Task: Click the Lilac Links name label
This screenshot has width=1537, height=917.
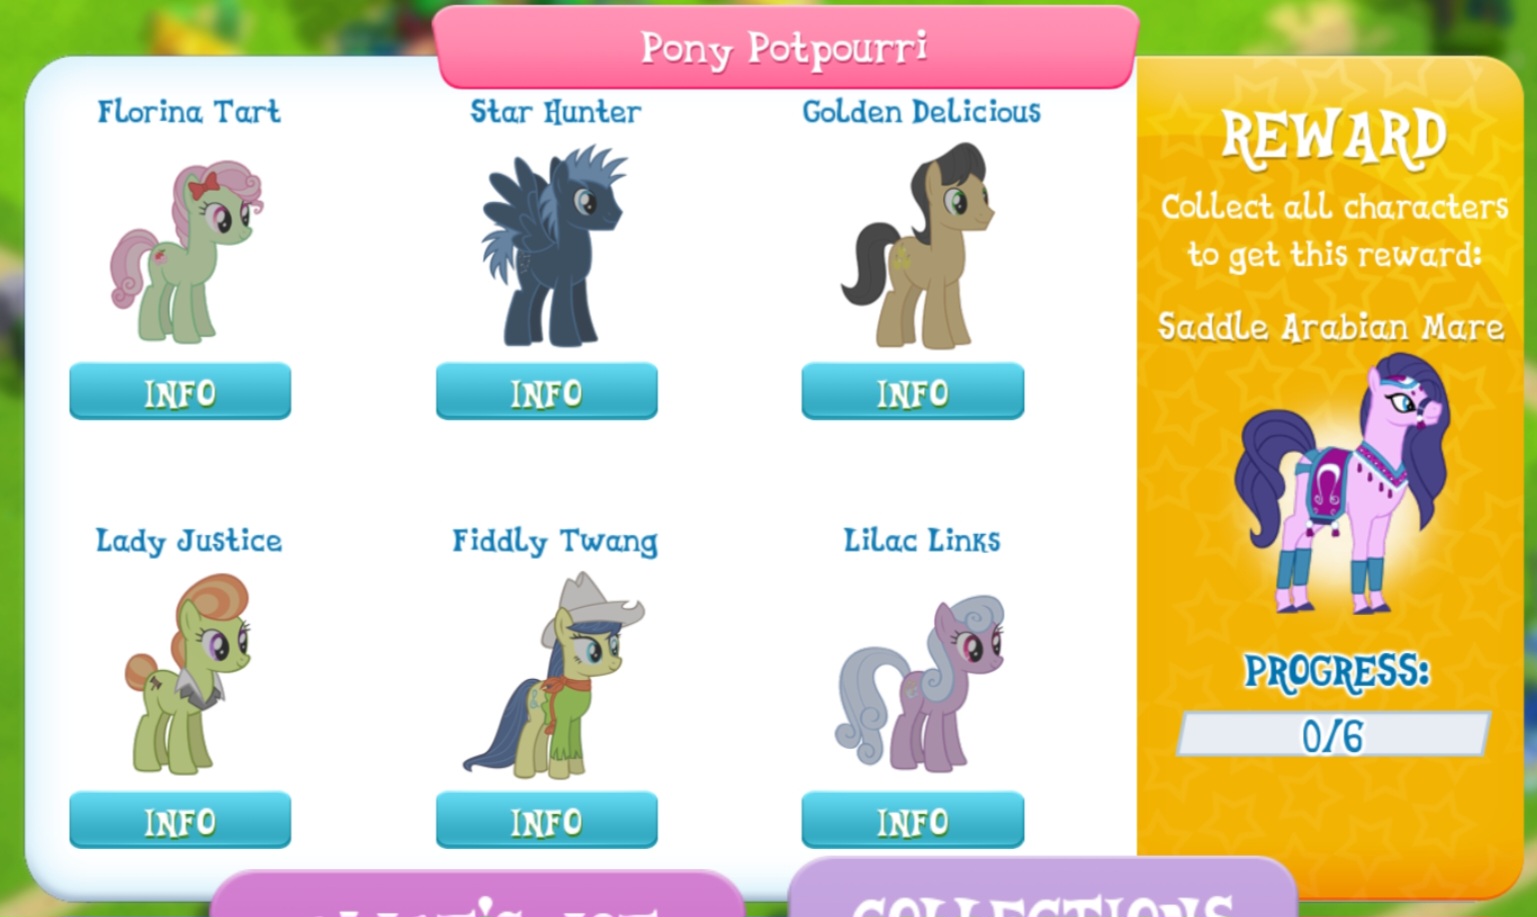Action: (x=921, y=541)
